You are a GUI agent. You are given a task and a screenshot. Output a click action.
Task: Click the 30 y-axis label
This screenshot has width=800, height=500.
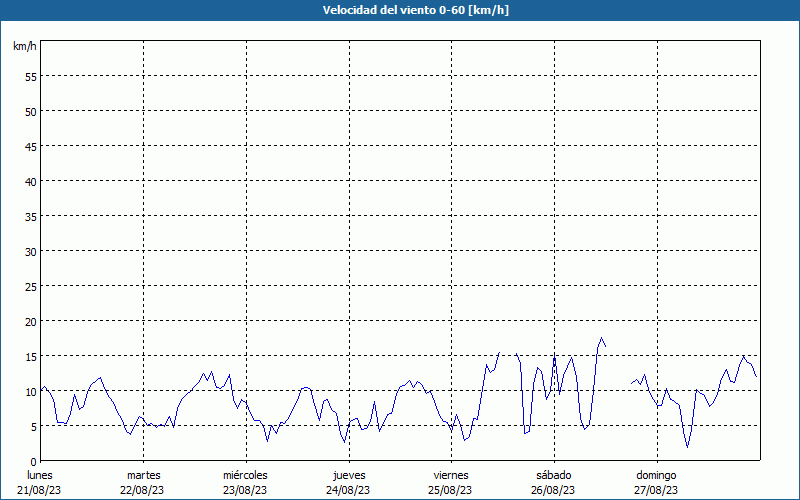pos(31,252)
